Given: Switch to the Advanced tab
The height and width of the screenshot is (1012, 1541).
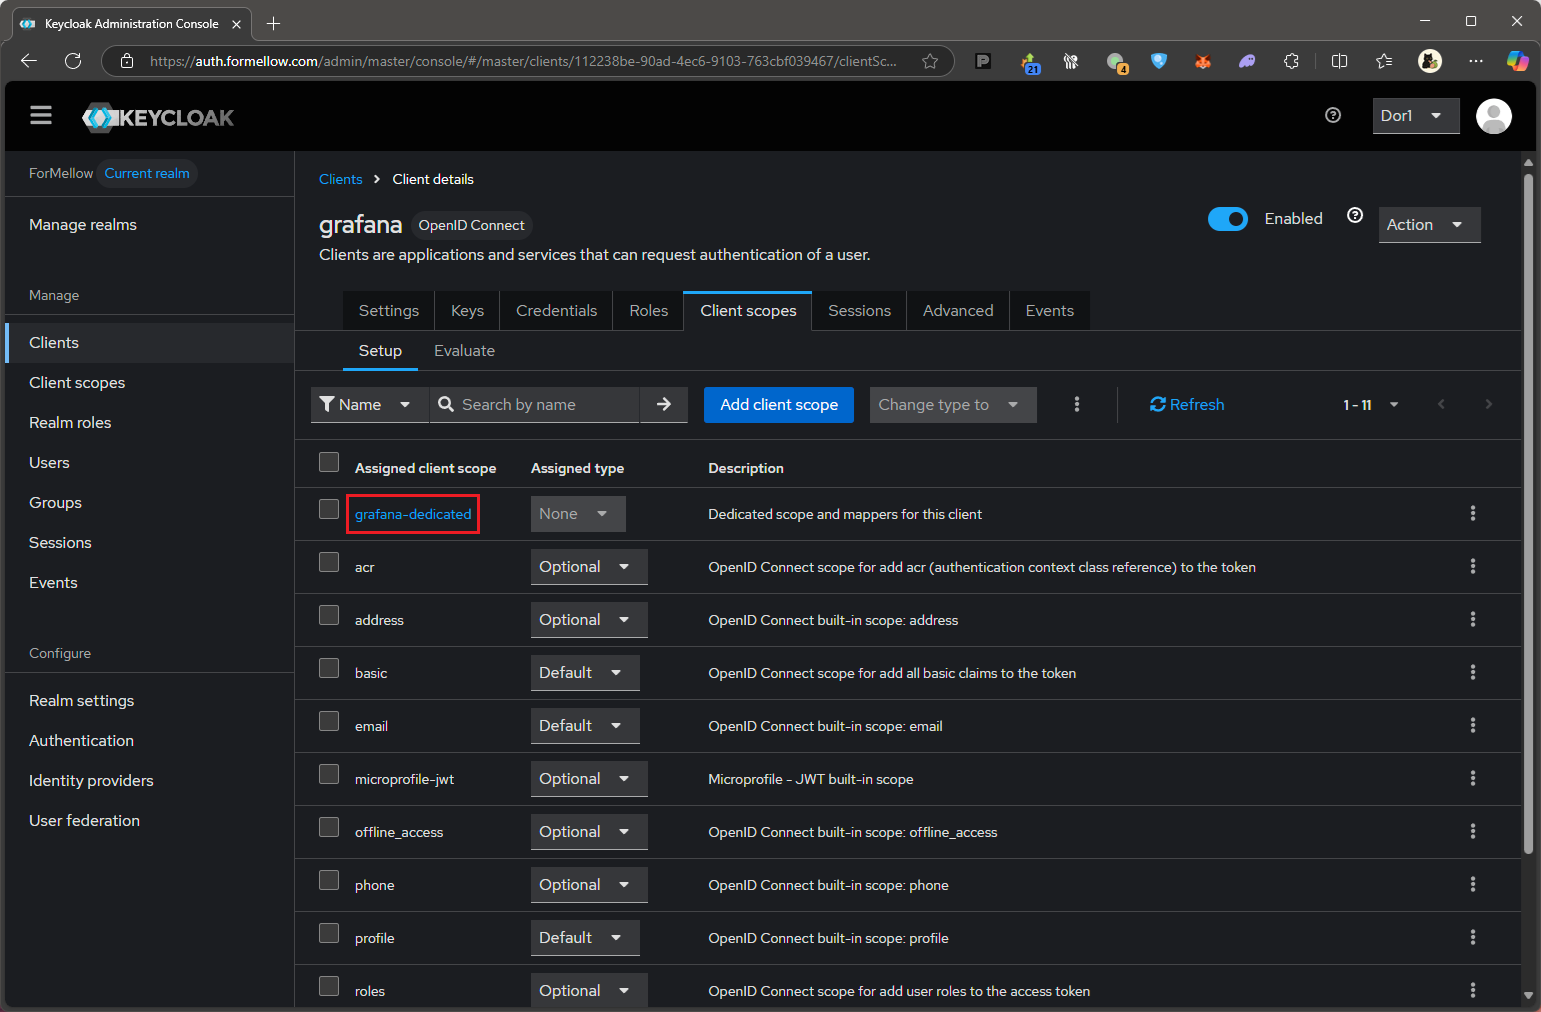Looking at the screenshot, I should (958, 311).
